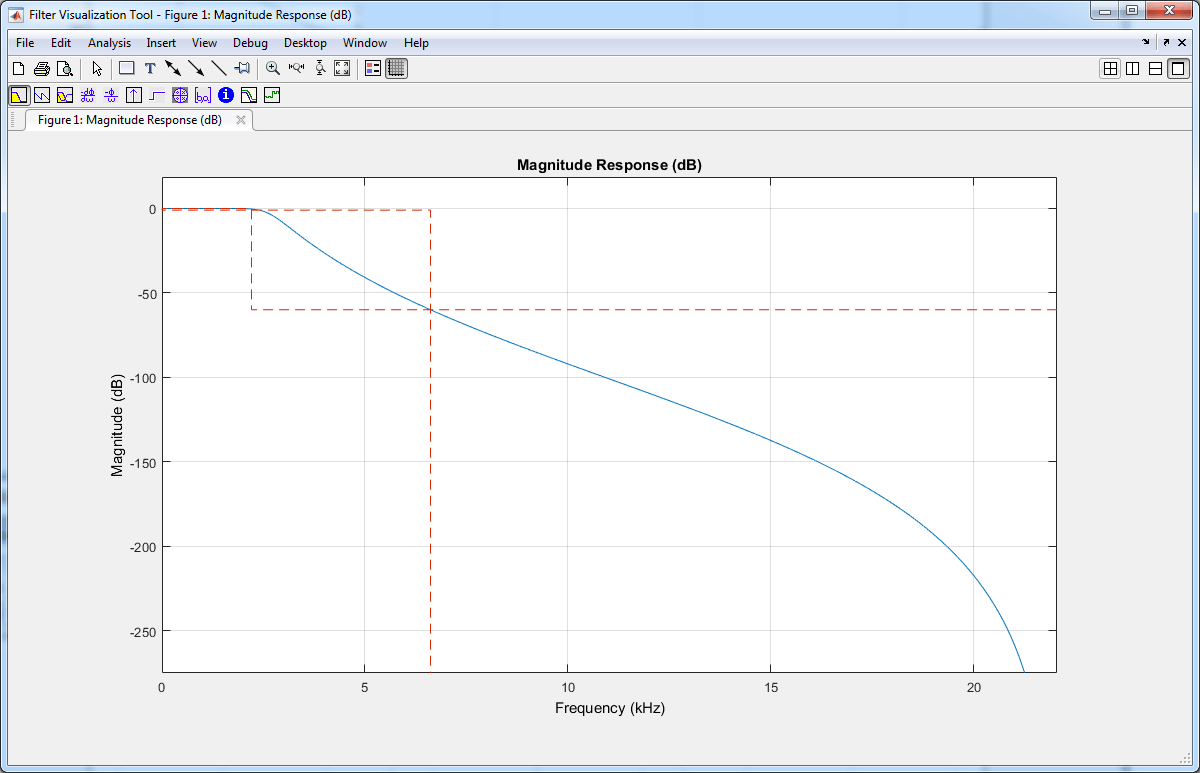Select the Insert Text tool (T icon)
Image resolution: width=1200 pixels, height=773 pixels.
click(150, 69)
